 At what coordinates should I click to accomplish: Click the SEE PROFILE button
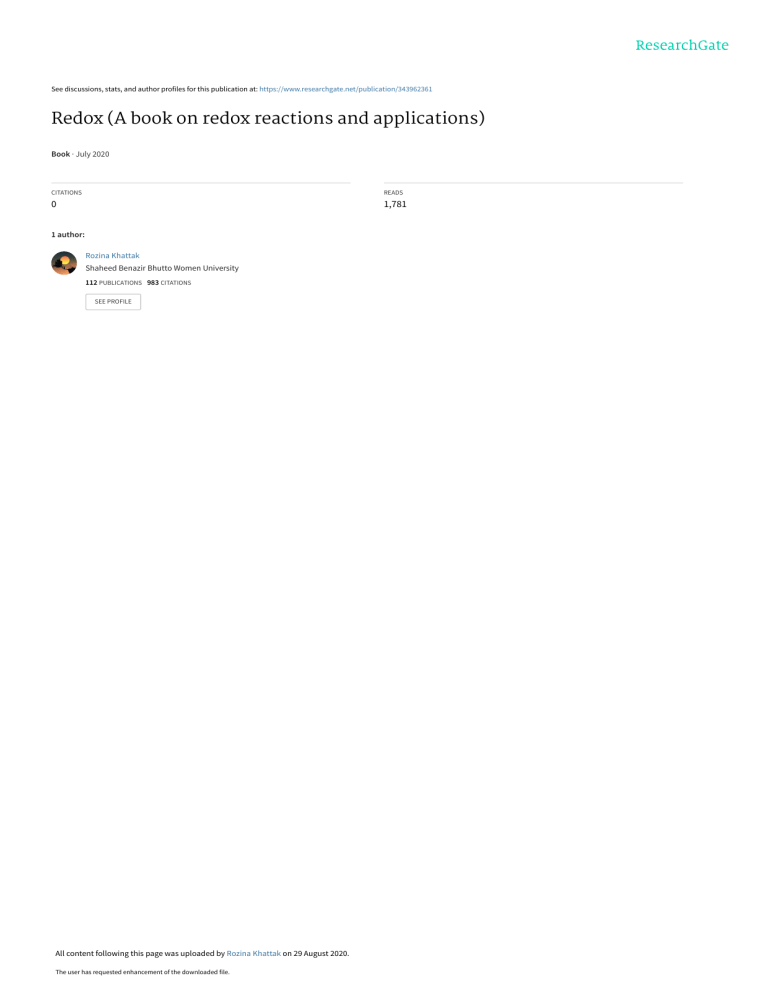click(x=113, y=302)
